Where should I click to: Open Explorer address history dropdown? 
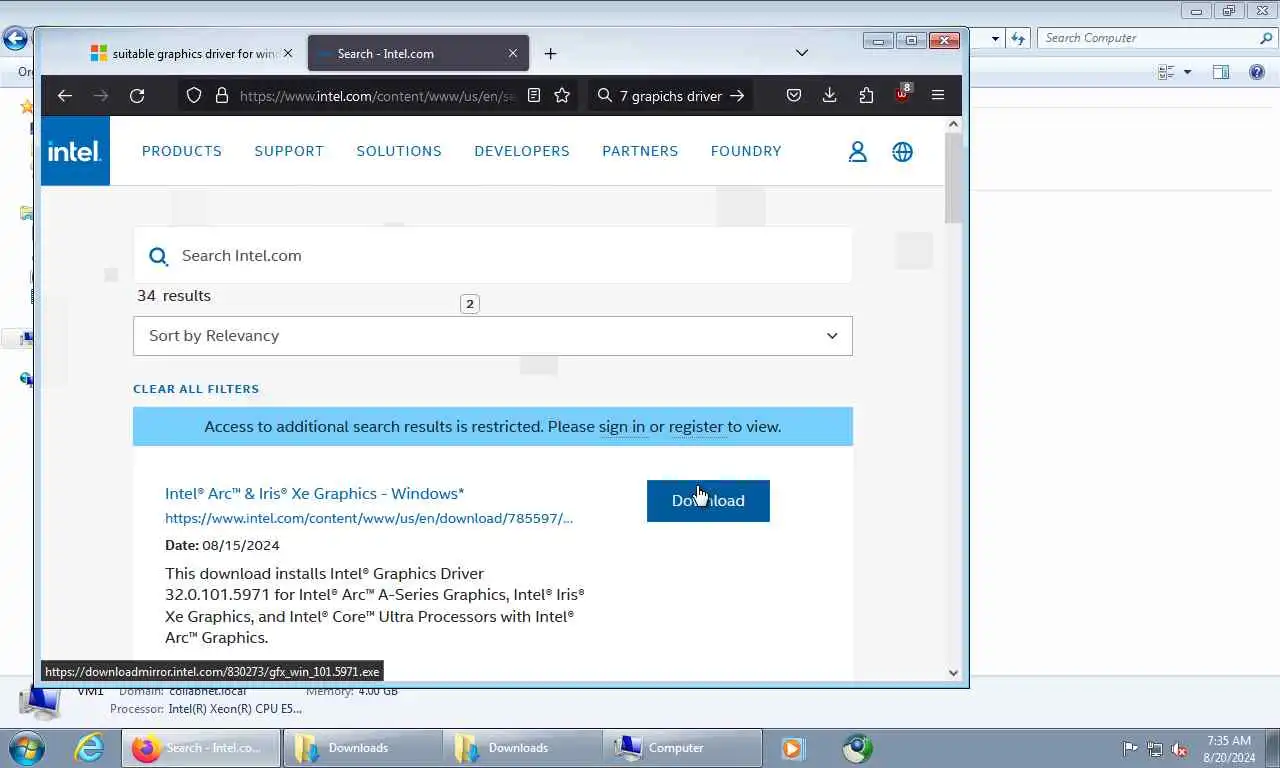tap(995, 38)
